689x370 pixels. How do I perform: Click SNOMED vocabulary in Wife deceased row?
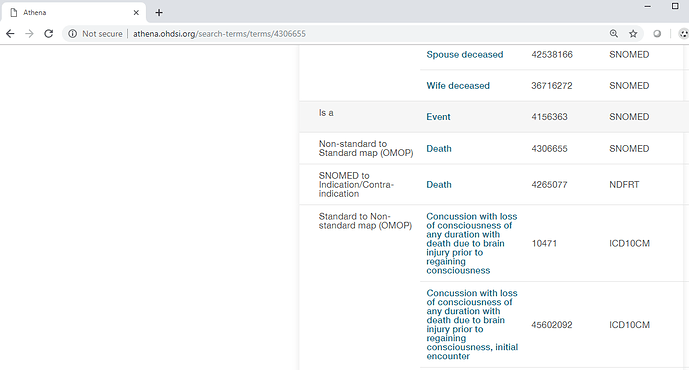pyautogui.click(x=629, y=86)
